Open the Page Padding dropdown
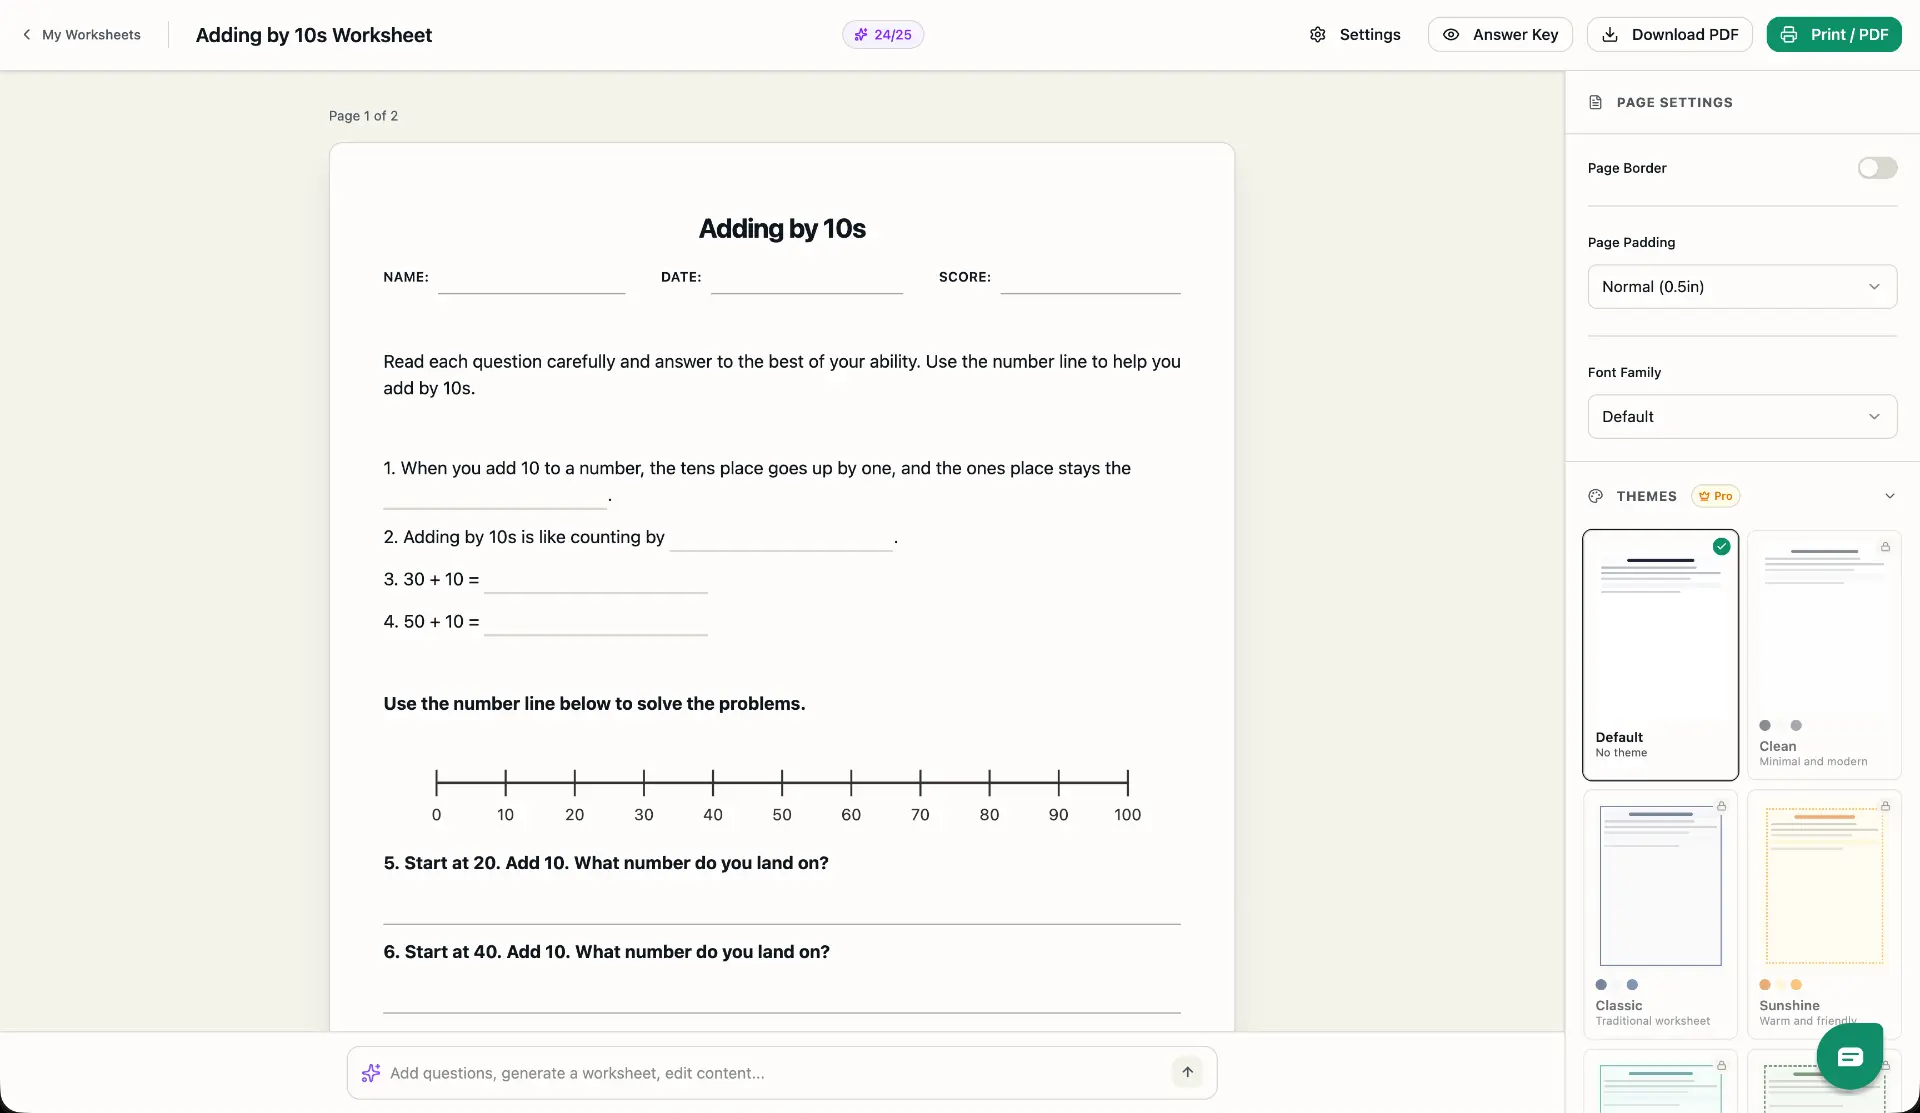Image resolution: width=1920 pixels, height=1113 pixels. tap(1742, 287)
